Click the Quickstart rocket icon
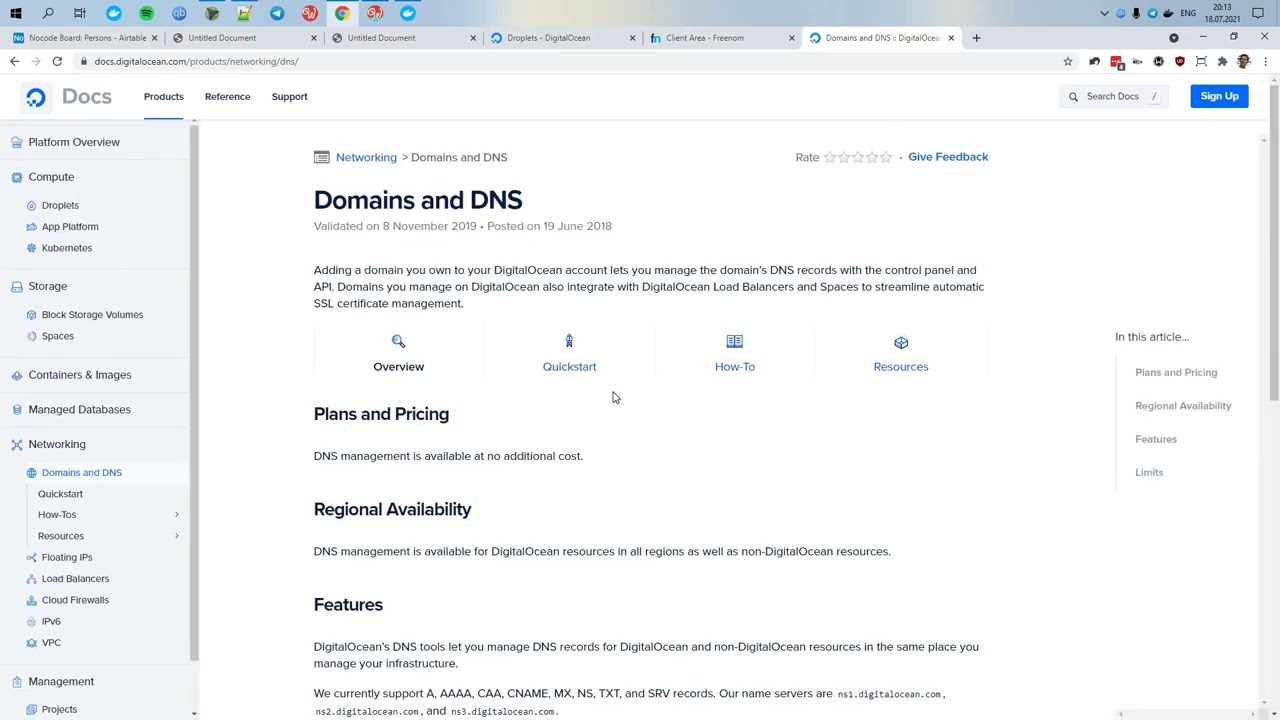This screenshot has width=1280, height=720. (569, 342)
